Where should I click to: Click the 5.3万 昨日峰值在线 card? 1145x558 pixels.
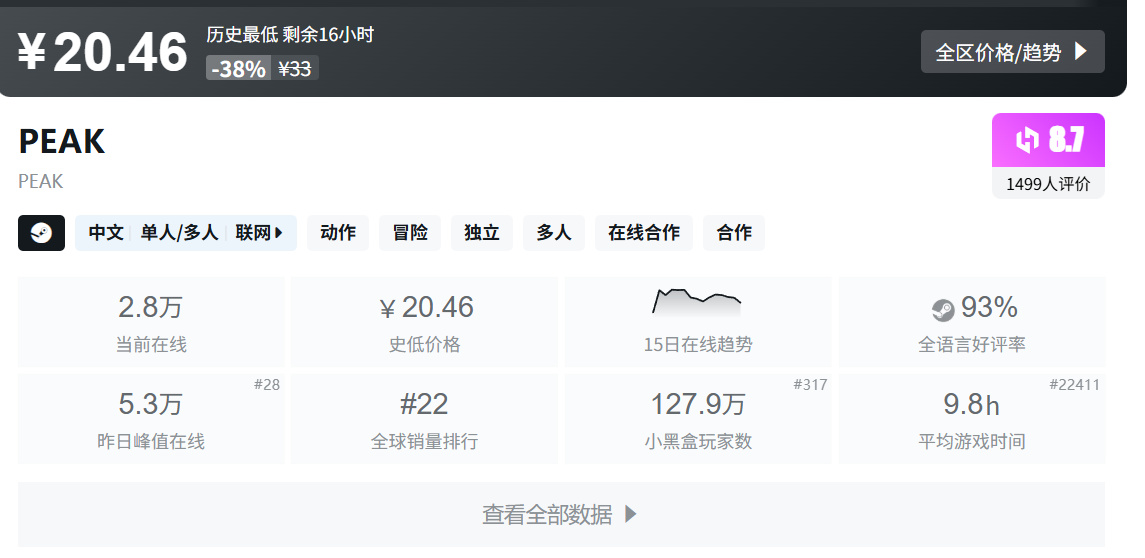pos(151,419)
